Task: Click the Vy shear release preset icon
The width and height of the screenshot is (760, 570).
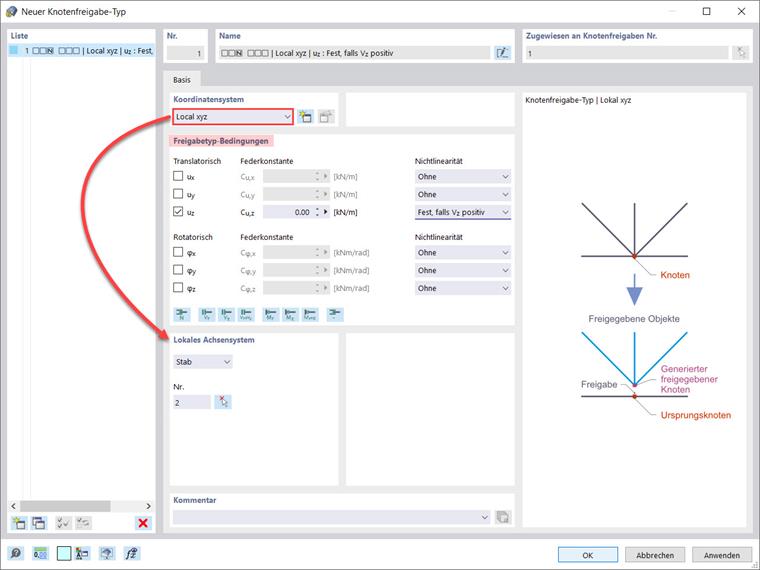Action: [x=207, y=314]
